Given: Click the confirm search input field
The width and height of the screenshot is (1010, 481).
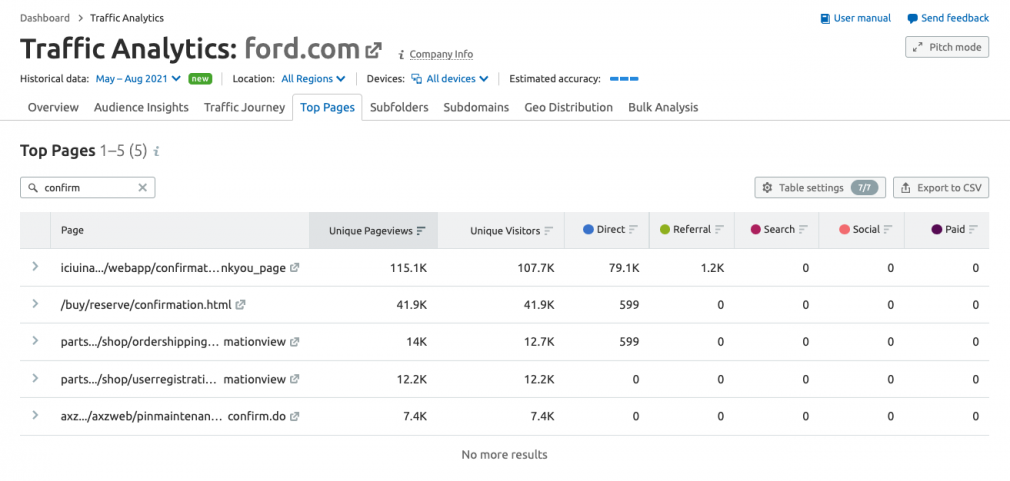Looking at the screenshot, I should pyautogui.click(x=88, y=187).
